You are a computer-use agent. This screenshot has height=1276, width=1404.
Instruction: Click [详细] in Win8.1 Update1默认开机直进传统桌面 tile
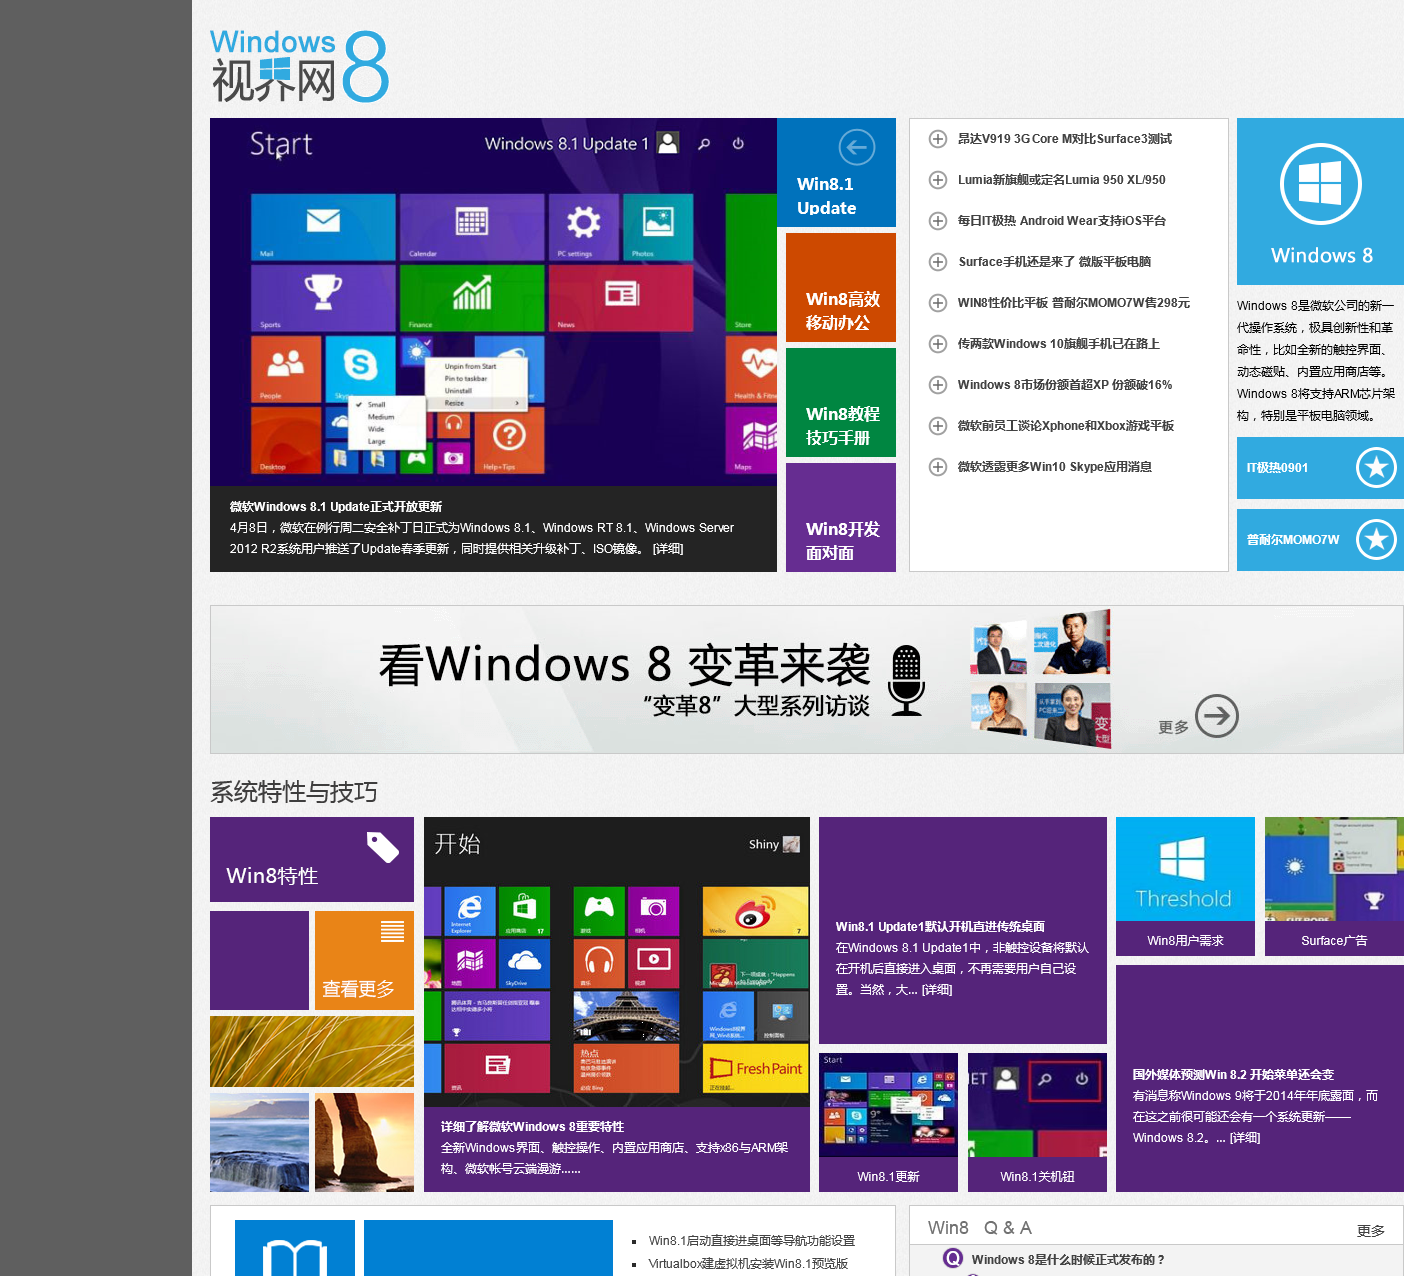tap(937, 990)
